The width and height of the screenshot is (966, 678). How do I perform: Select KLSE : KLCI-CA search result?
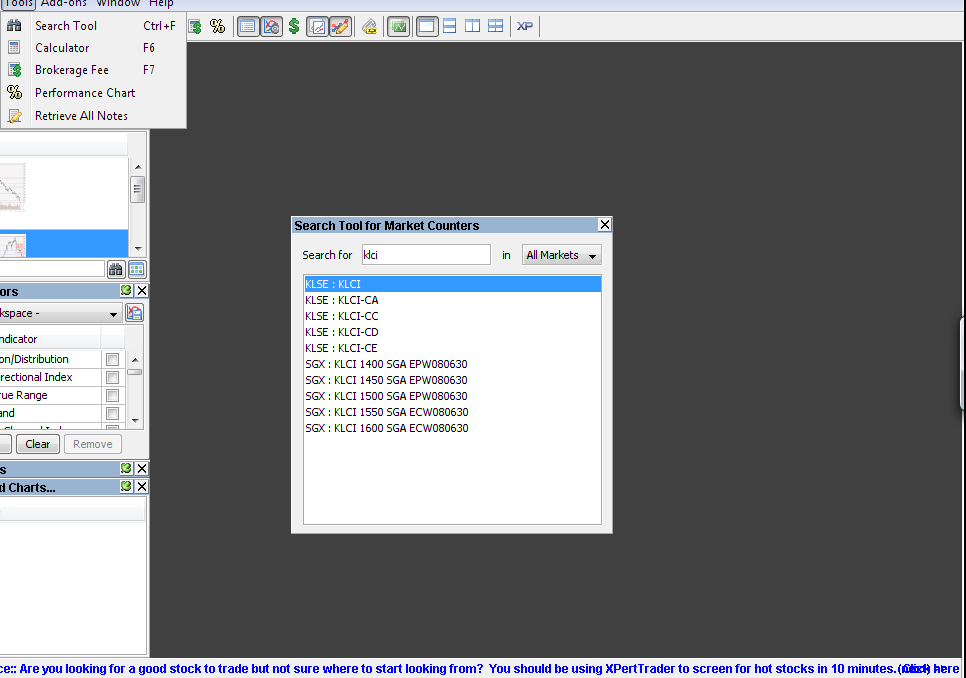342,300
